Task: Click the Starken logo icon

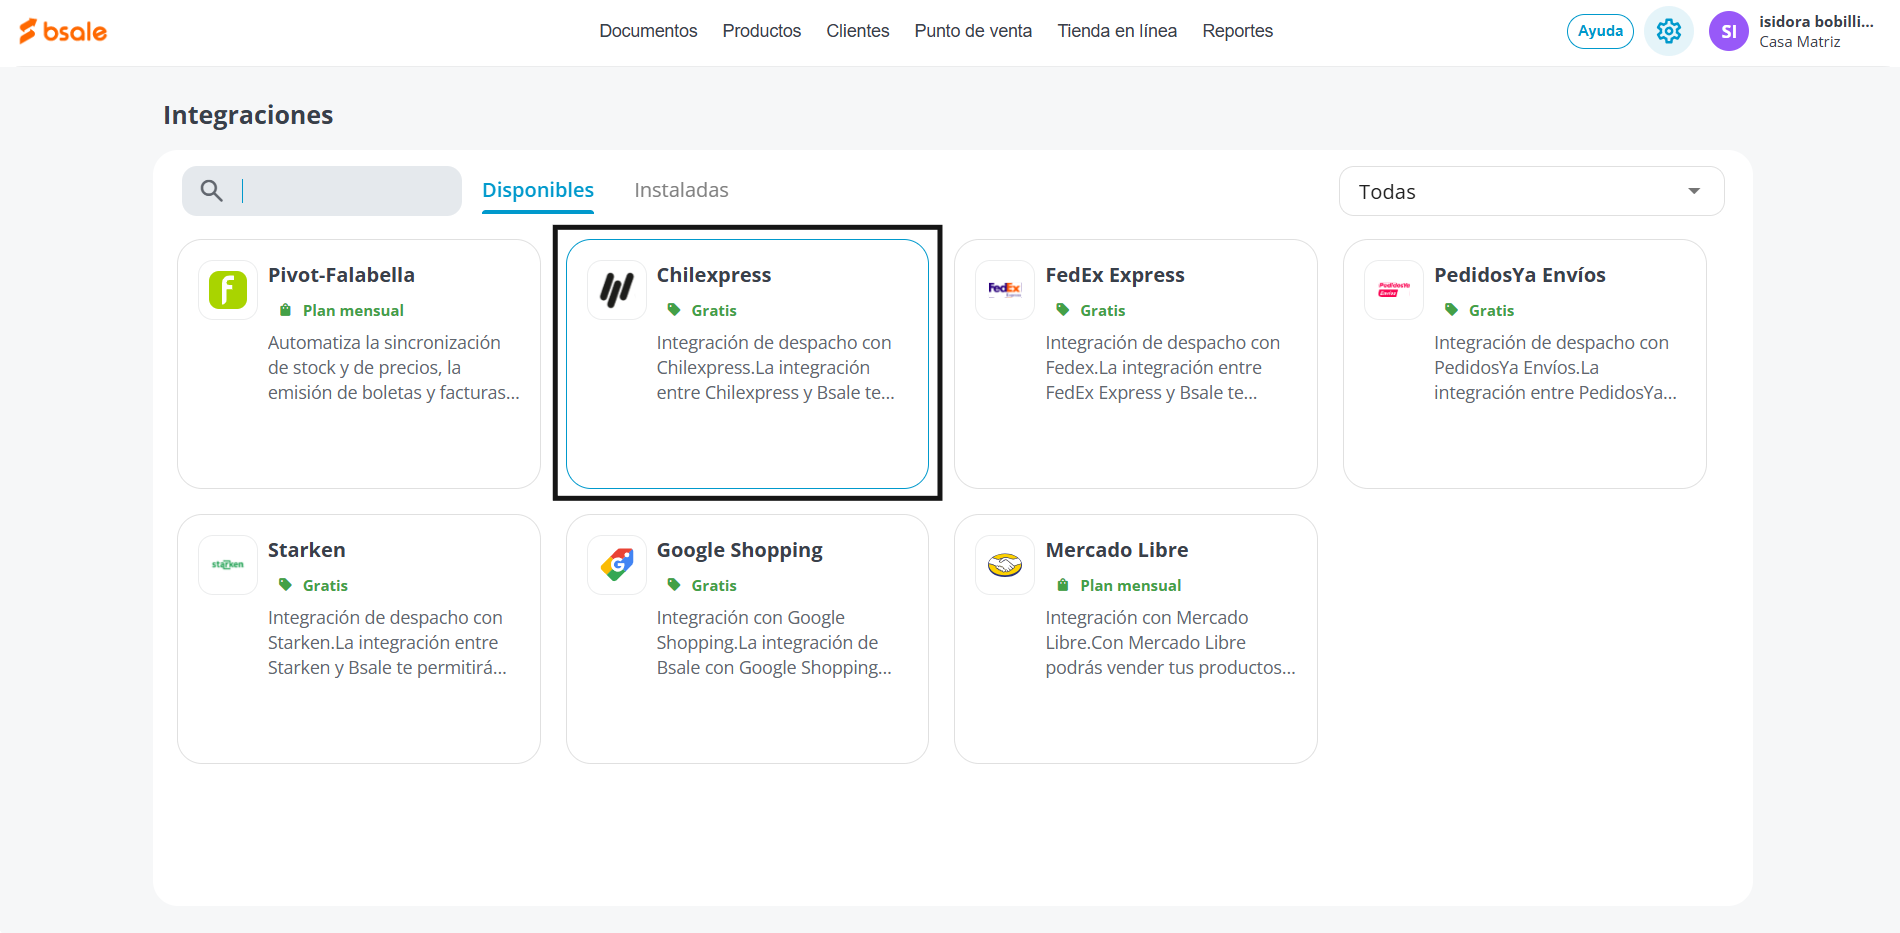Action: click(x=228, y=565)
